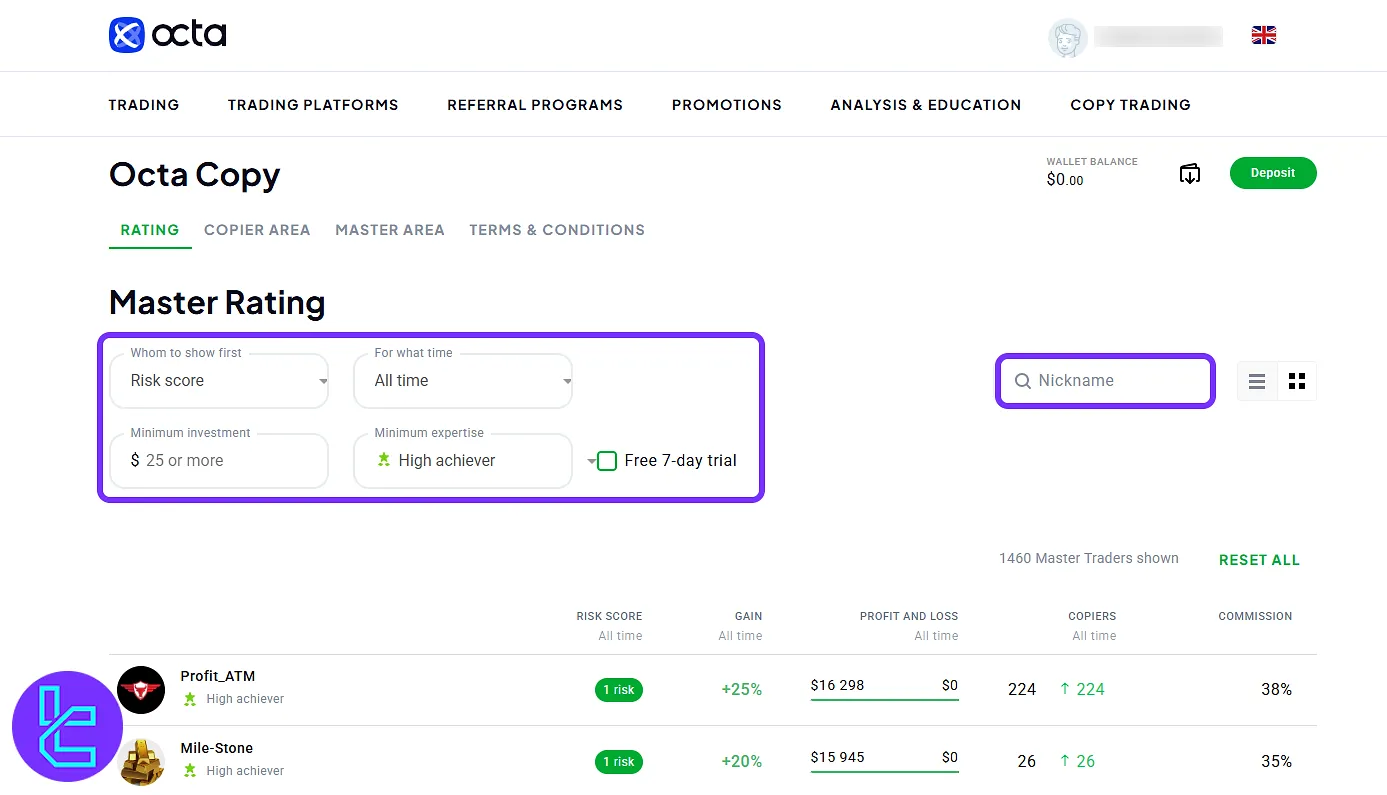
Task: Open the Promotions menu
Action: (727, 104)
